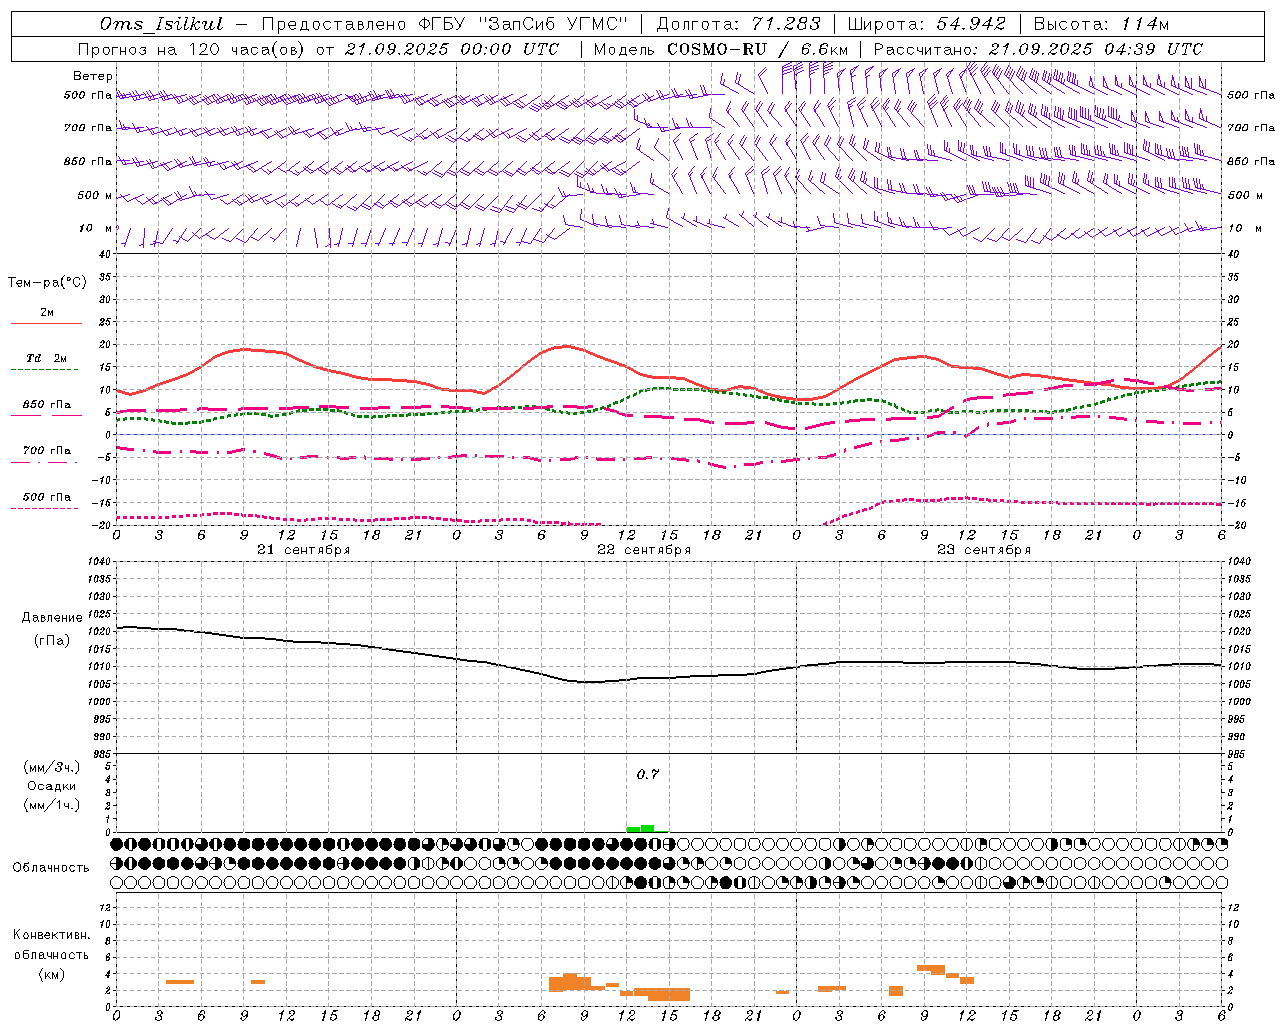1280x1024 pixels.
Task: Click the date label 22 сентября
Action: [644, 550]
